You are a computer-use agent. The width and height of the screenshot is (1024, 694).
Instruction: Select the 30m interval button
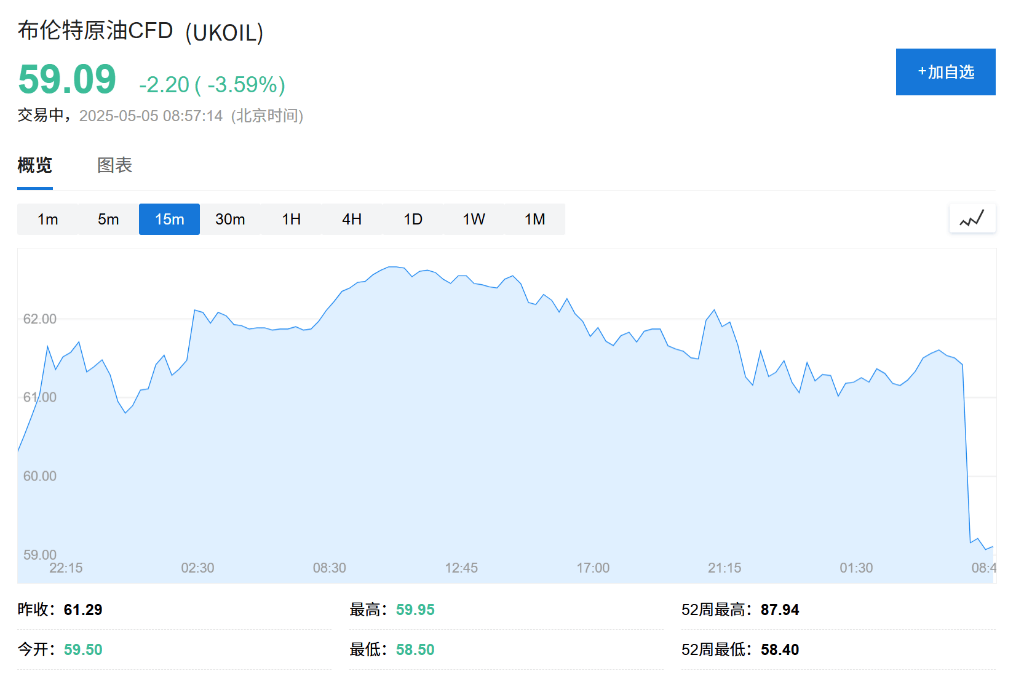230,218
